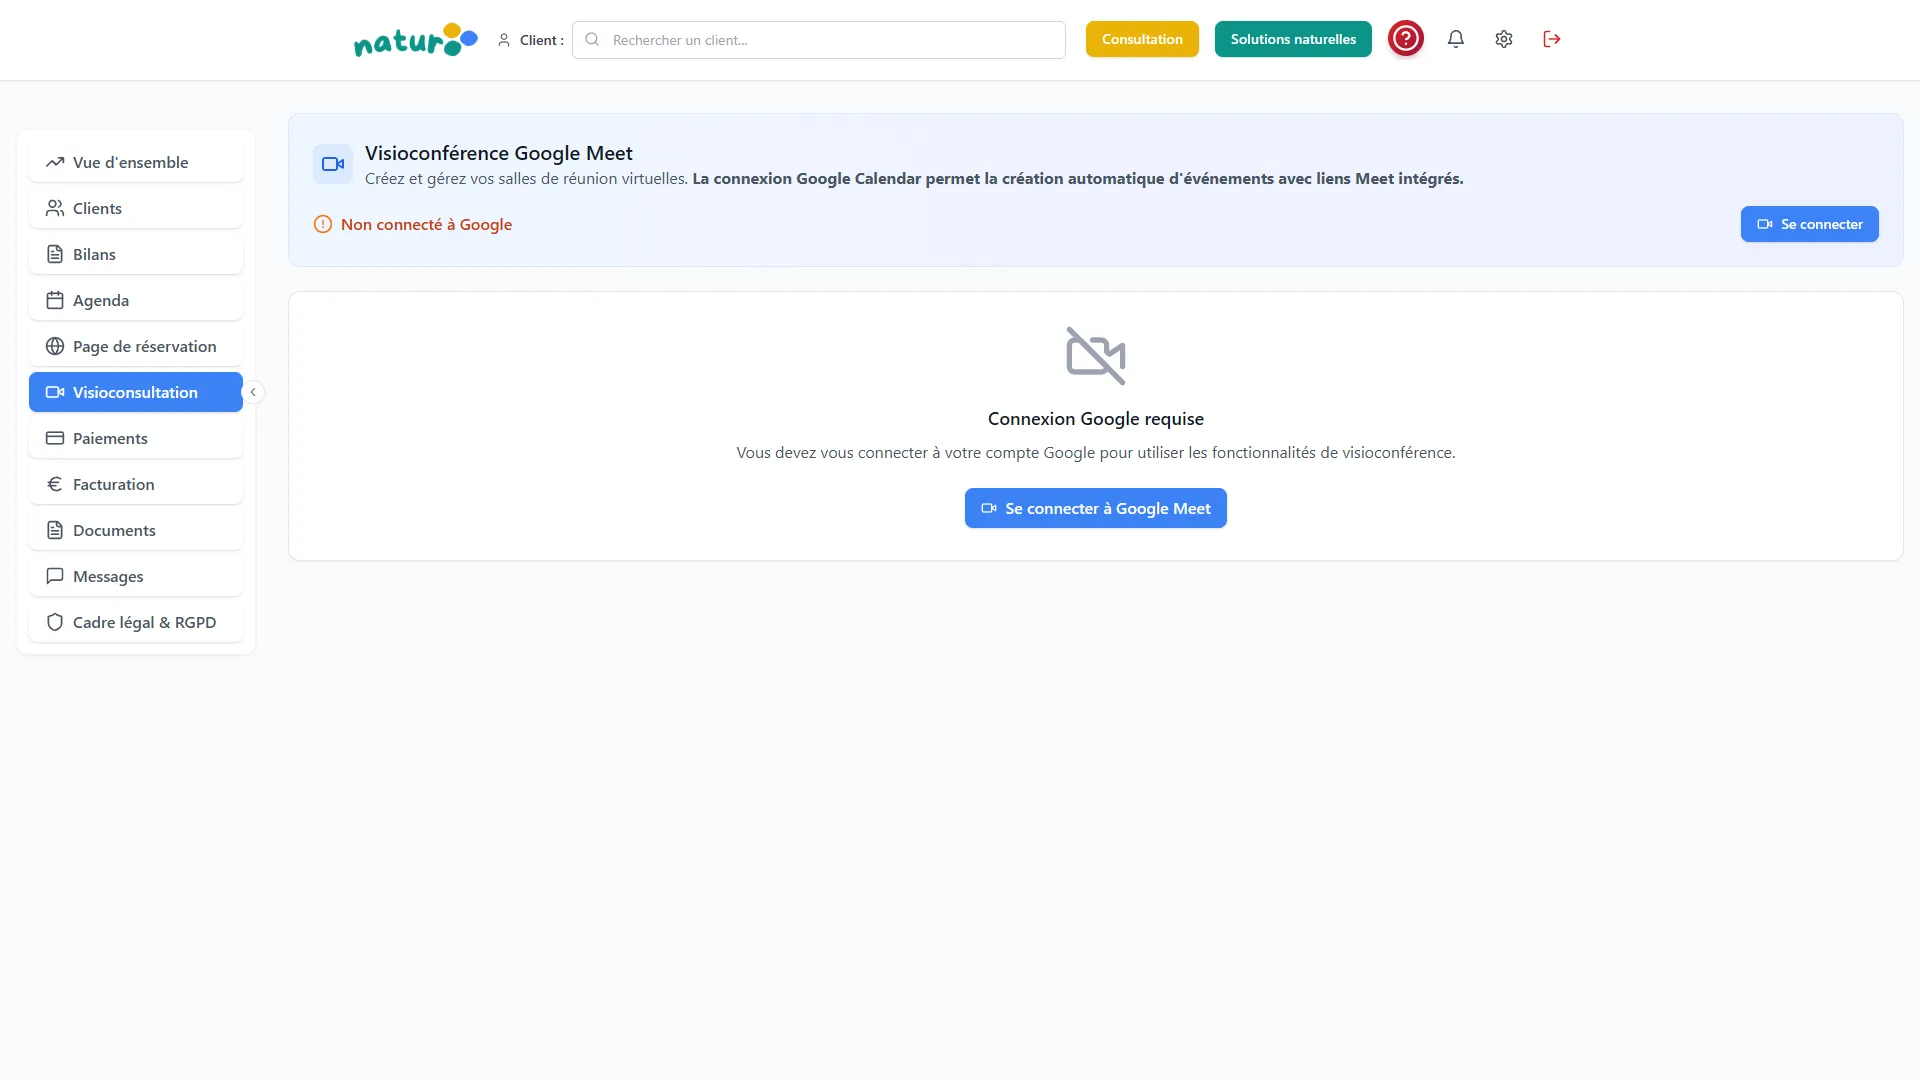The image size is (1920, 1080).
Task: Open the Paiements section
Action: (x=136, y=438)
